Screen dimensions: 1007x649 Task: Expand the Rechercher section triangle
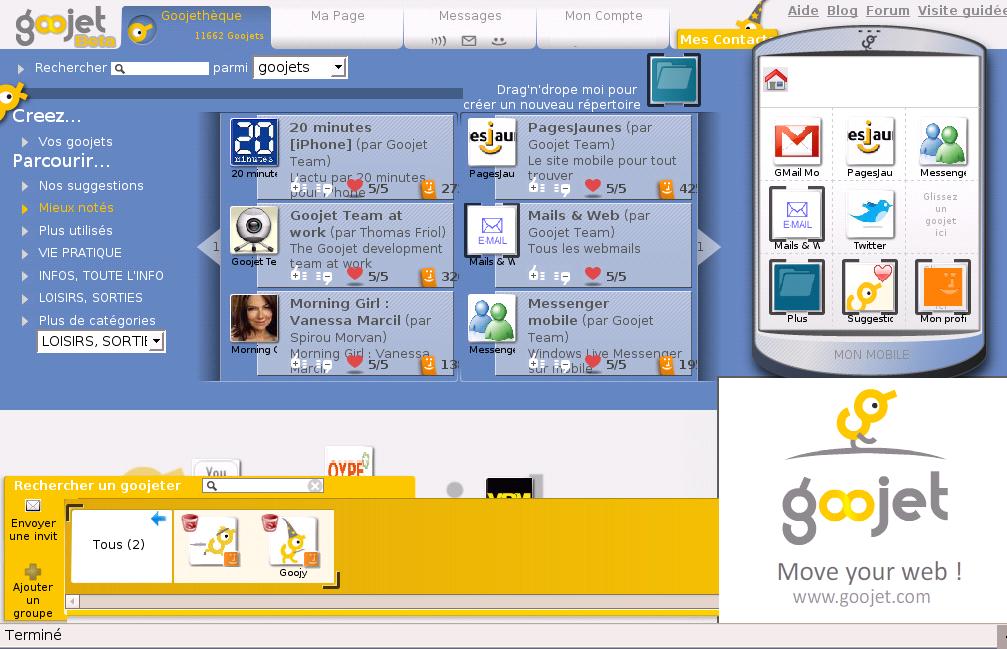21,68
